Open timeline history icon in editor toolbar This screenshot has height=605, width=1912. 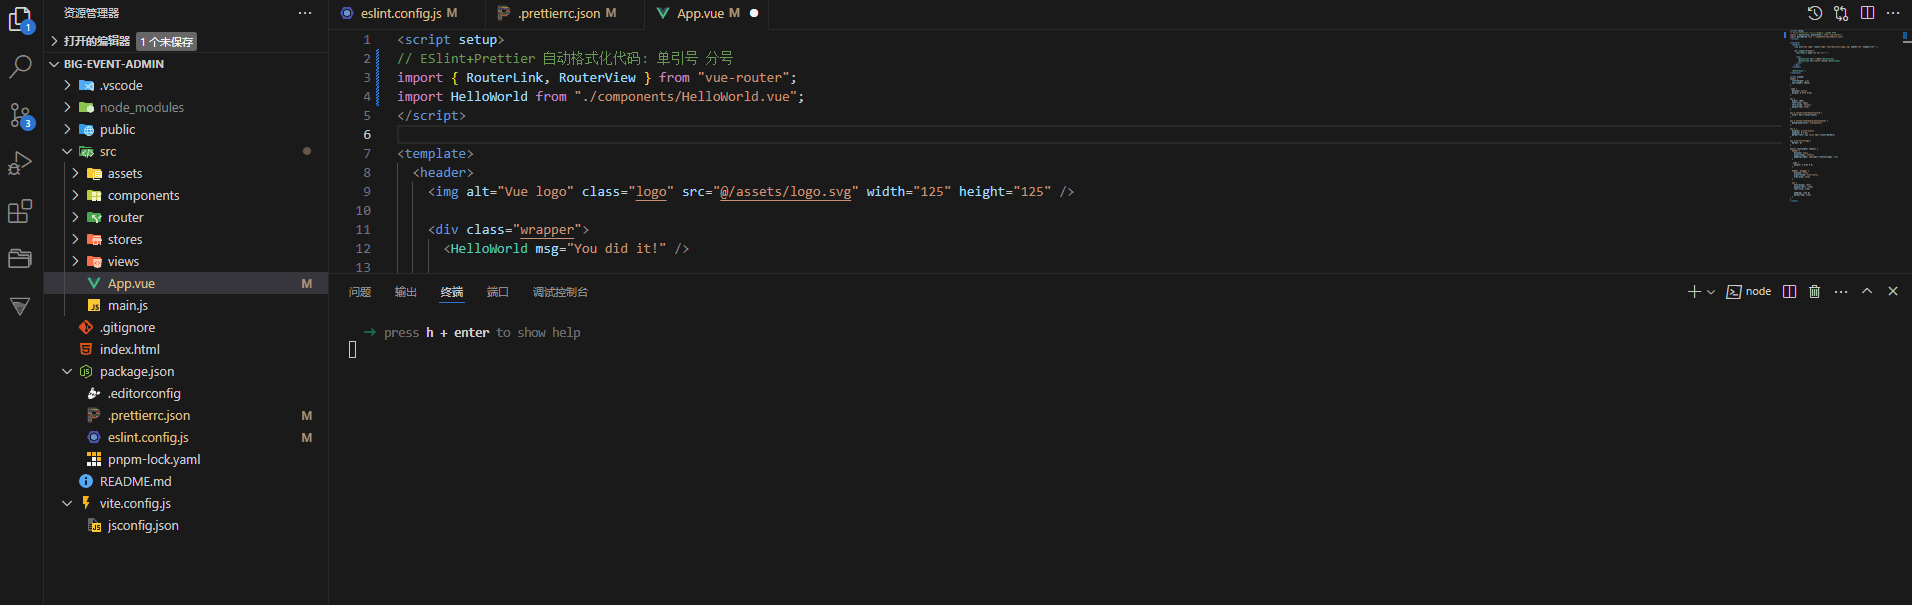[x=1815, y=13]
